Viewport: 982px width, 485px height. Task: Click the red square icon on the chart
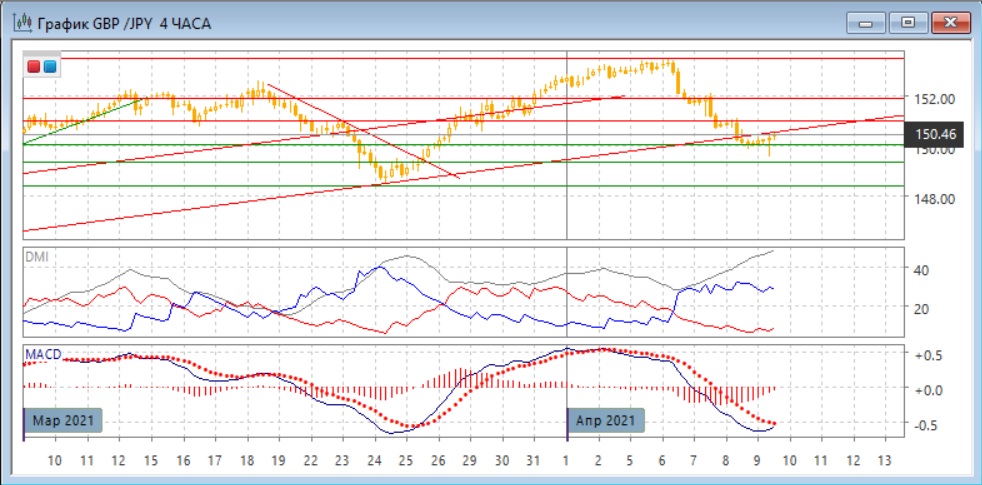[x=34, y=67]
